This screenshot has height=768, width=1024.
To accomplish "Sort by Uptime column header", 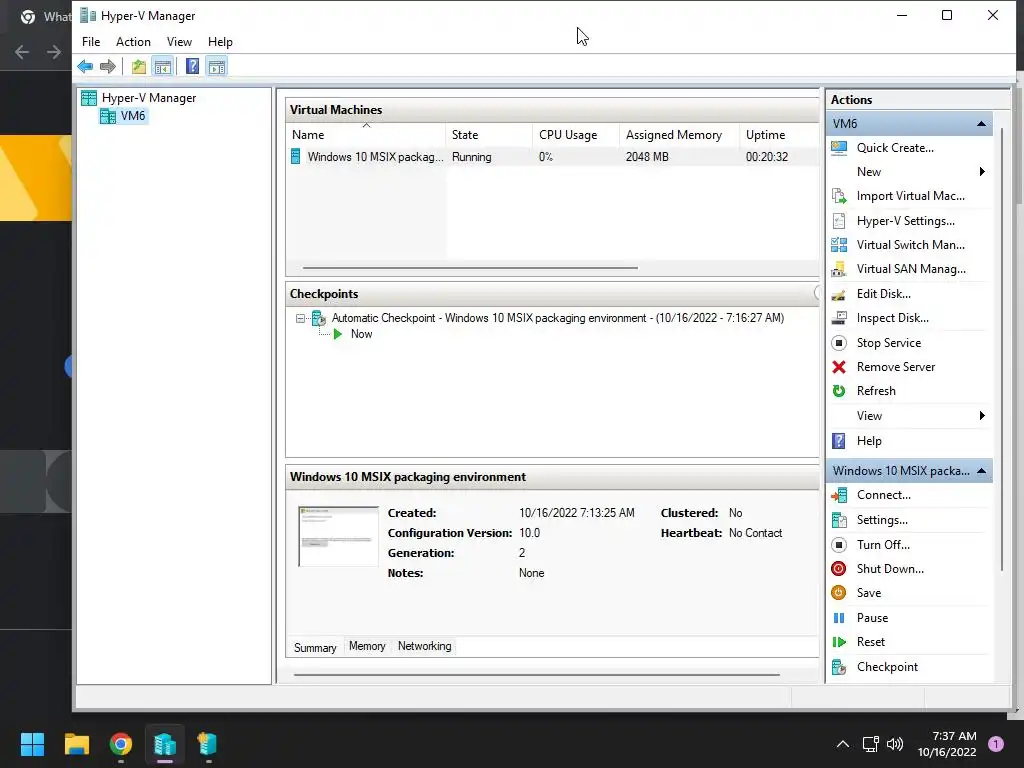I will tap(779, 135).
